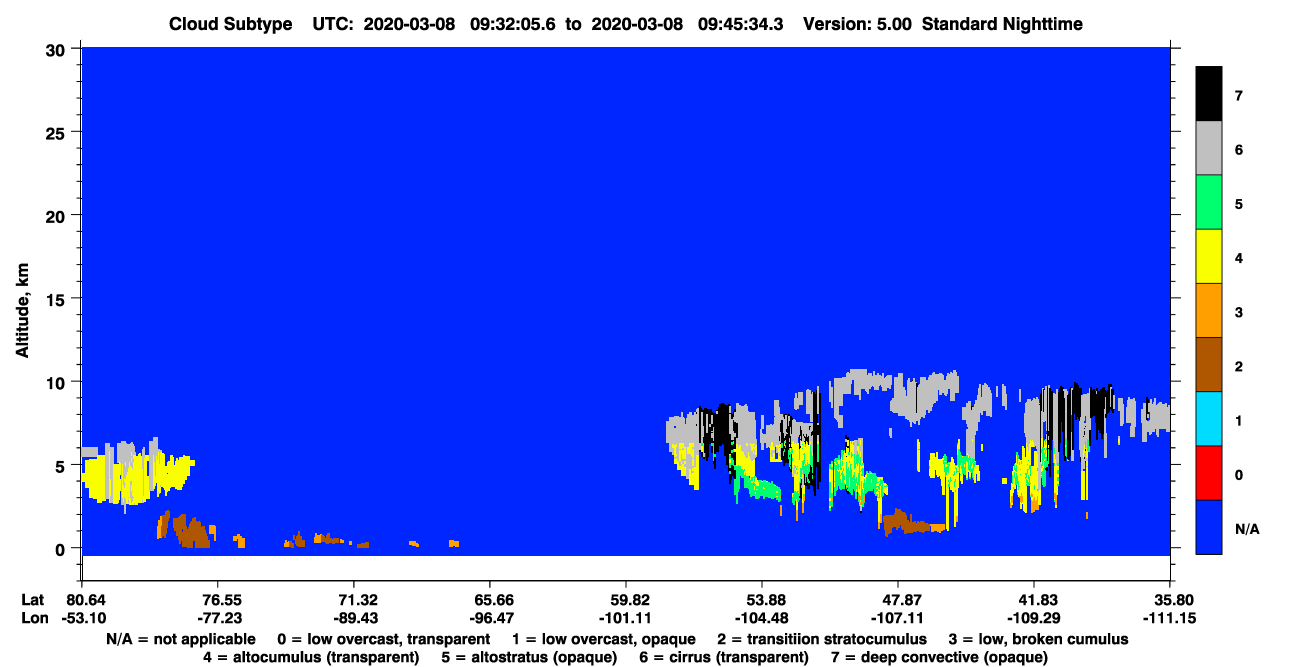The height and width of the screenshot is (667, 1300).
Task: Click the colorbar label 'N/A'
Action: (x=1248, y=528)
